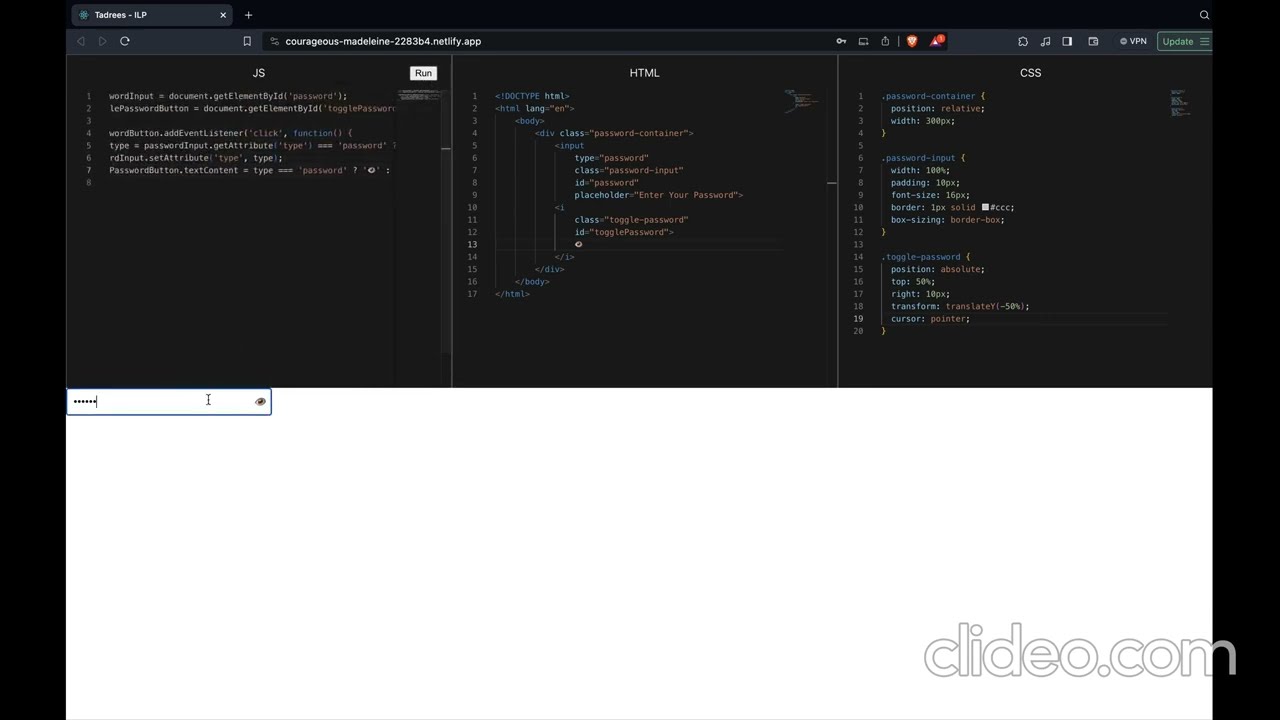This screenshot has width=1280, height=720.
Task: Go back using the browser back arrow
Action: coord(81,41)
